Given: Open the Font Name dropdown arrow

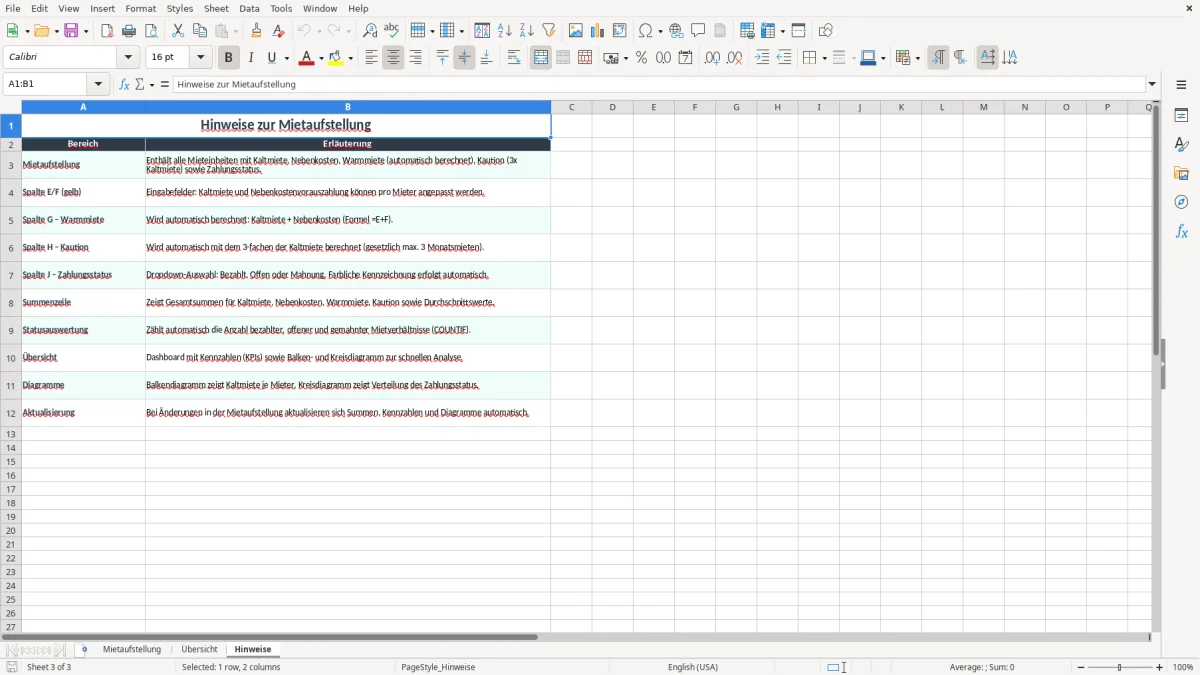Looking at the screenshot, I should point(128,58).
